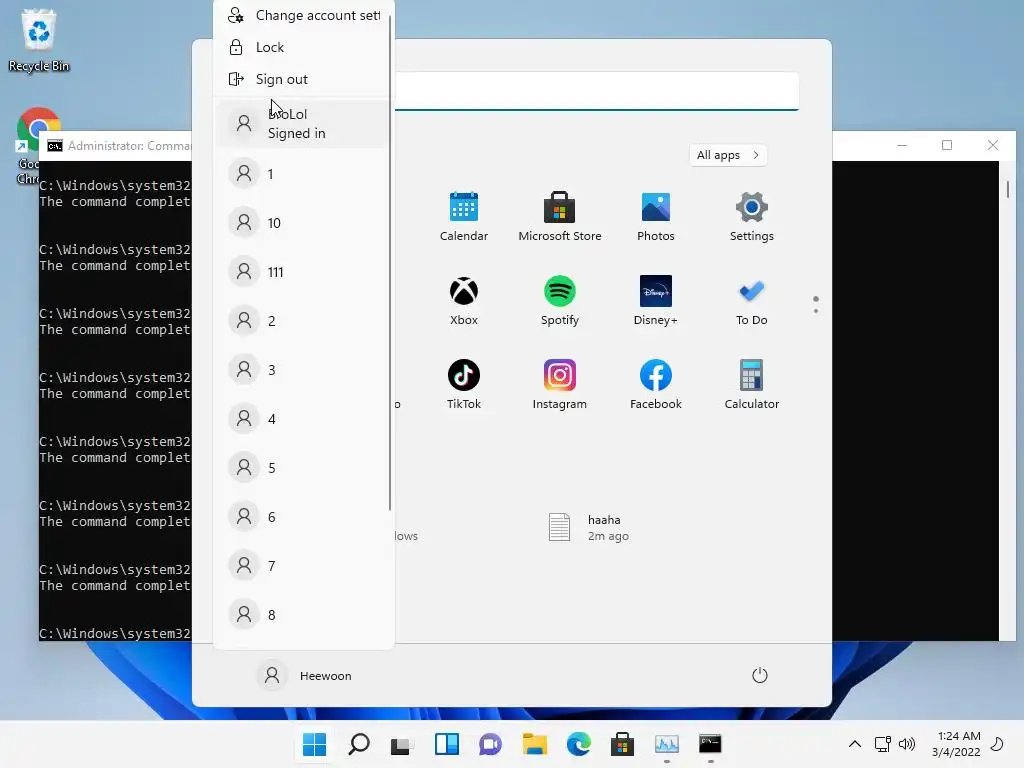
Task: Open Spotify from the Start menu
Action: coord(560,301)
